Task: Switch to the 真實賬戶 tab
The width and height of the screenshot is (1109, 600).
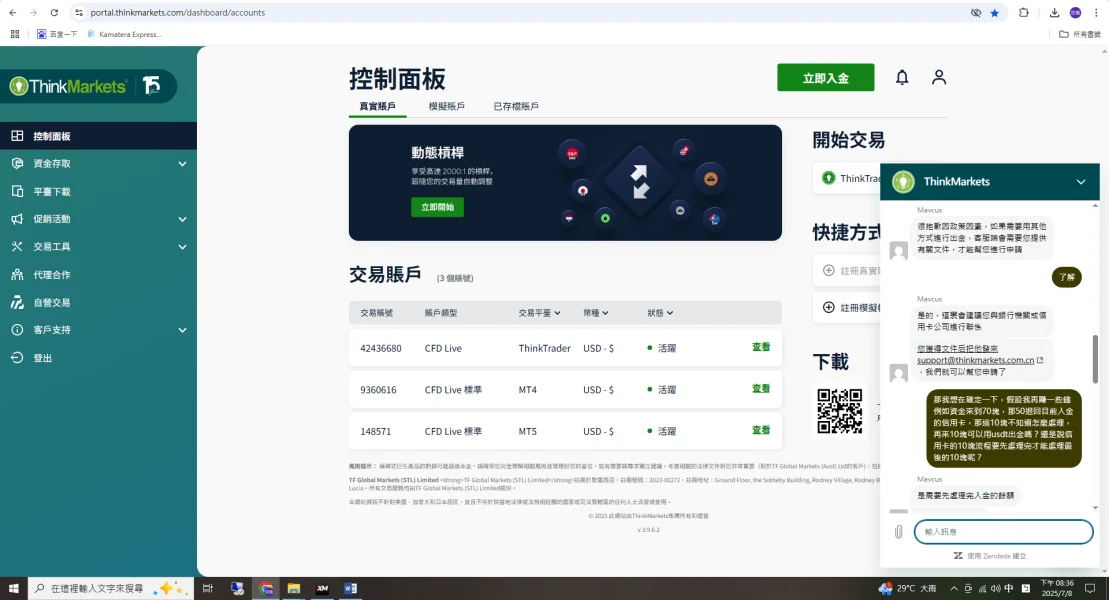Action: point(378,106)
